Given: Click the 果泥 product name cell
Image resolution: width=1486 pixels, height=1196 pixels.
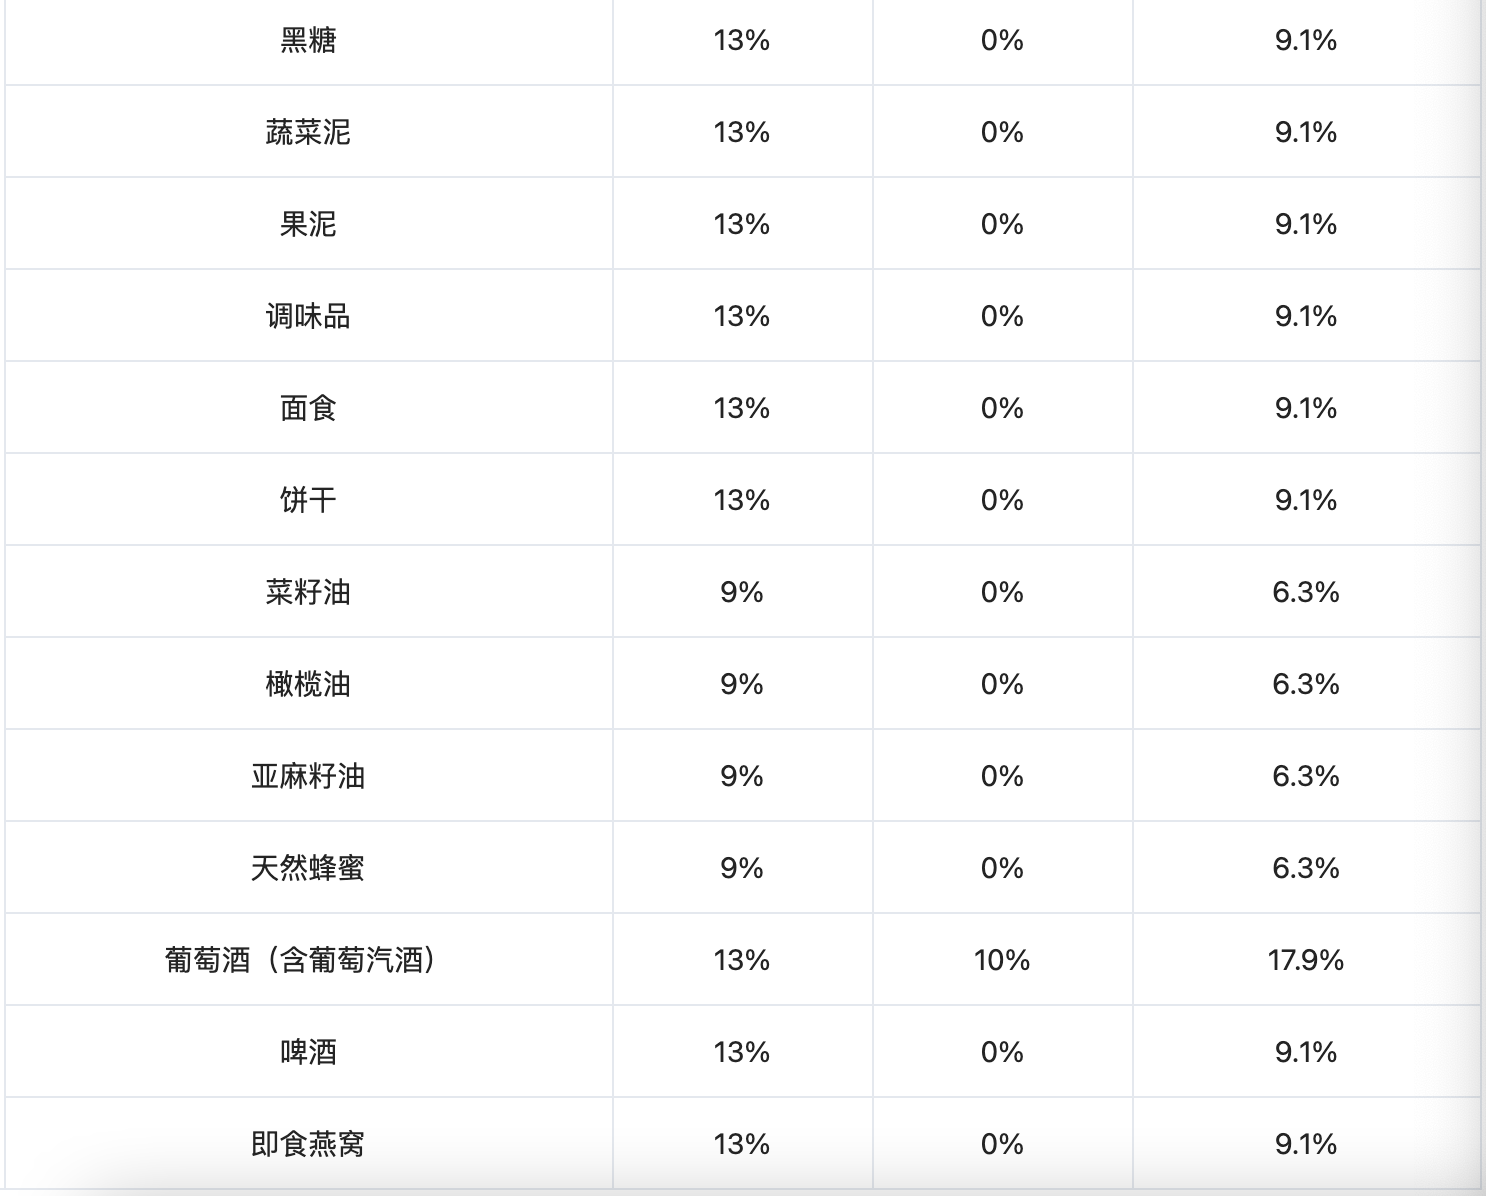Looking at the screenshot, I should [x=308, y=225].
